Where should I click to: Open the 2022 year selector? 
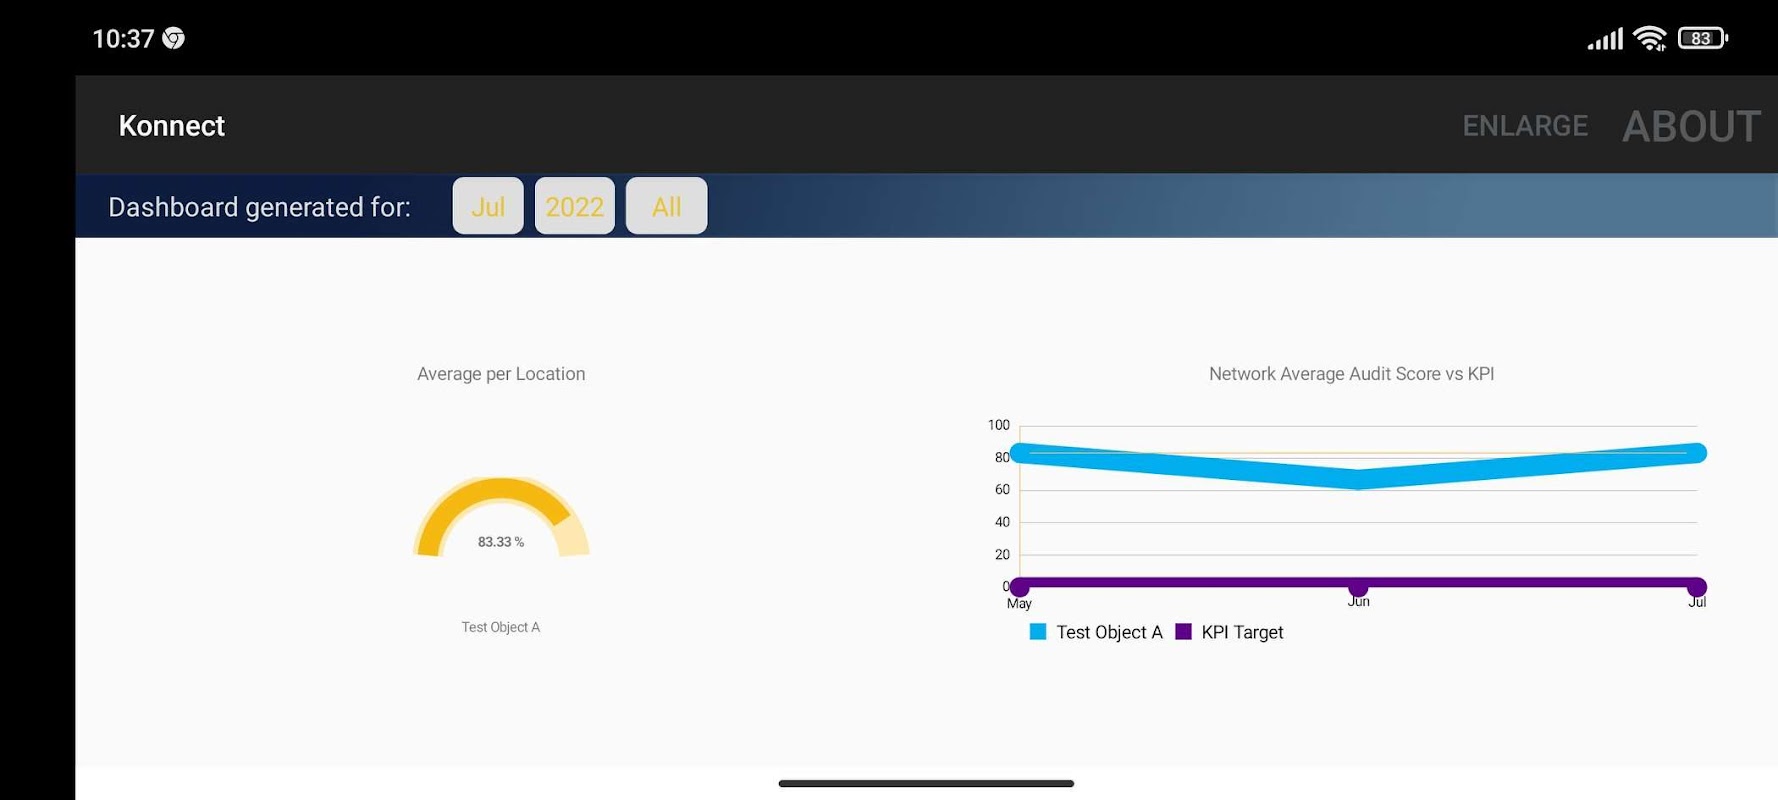pyautogui.click(x=575, y=206)
